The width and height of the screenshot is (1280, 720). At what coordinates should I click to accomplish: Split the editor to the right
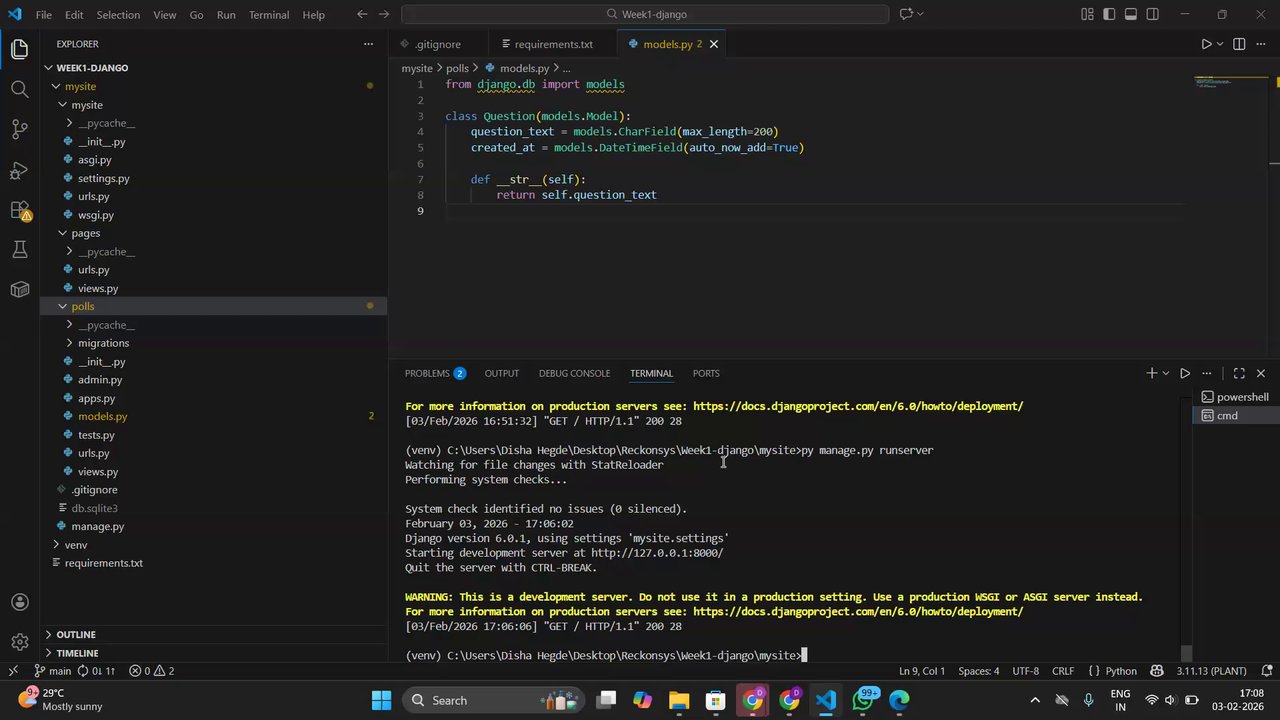1239,44
